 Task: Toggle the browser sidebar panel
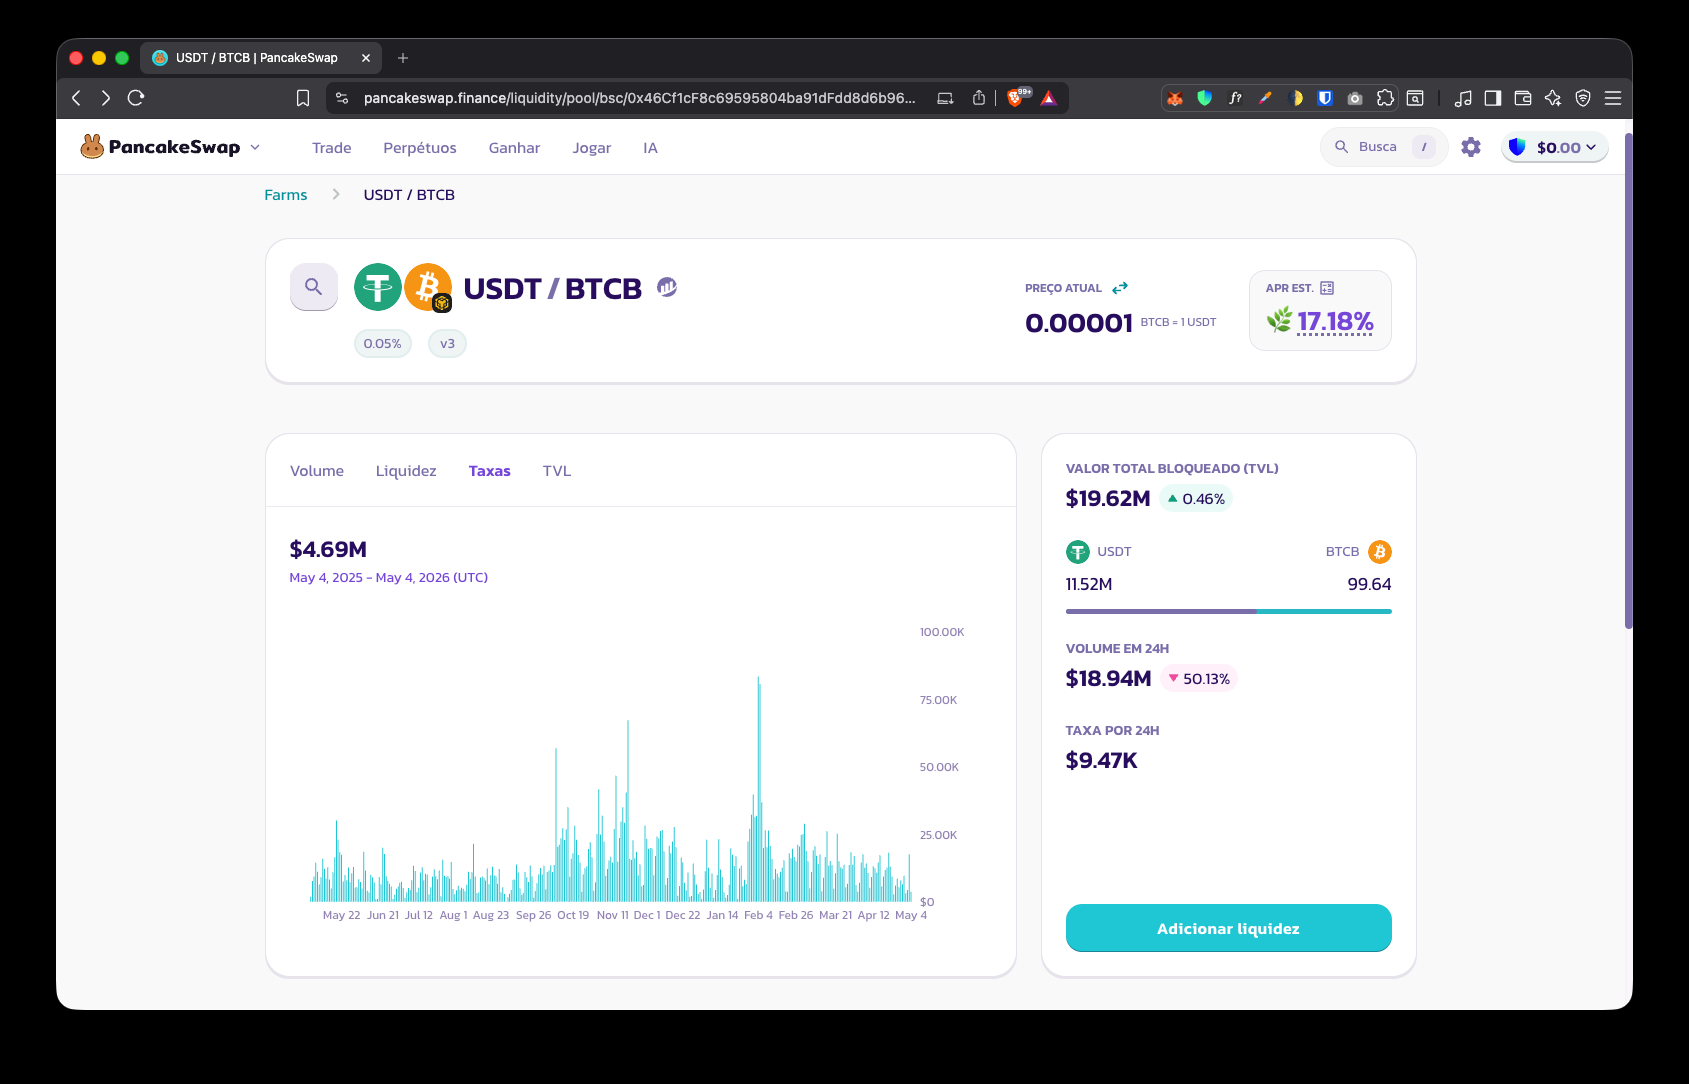click(x=1493, y=98)
